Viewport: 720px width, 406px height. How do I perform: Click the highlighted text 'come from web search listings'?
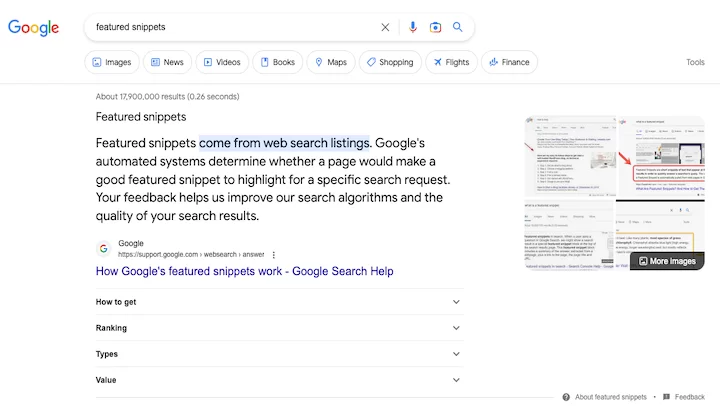pyautogui.click(x=284, y=143)
